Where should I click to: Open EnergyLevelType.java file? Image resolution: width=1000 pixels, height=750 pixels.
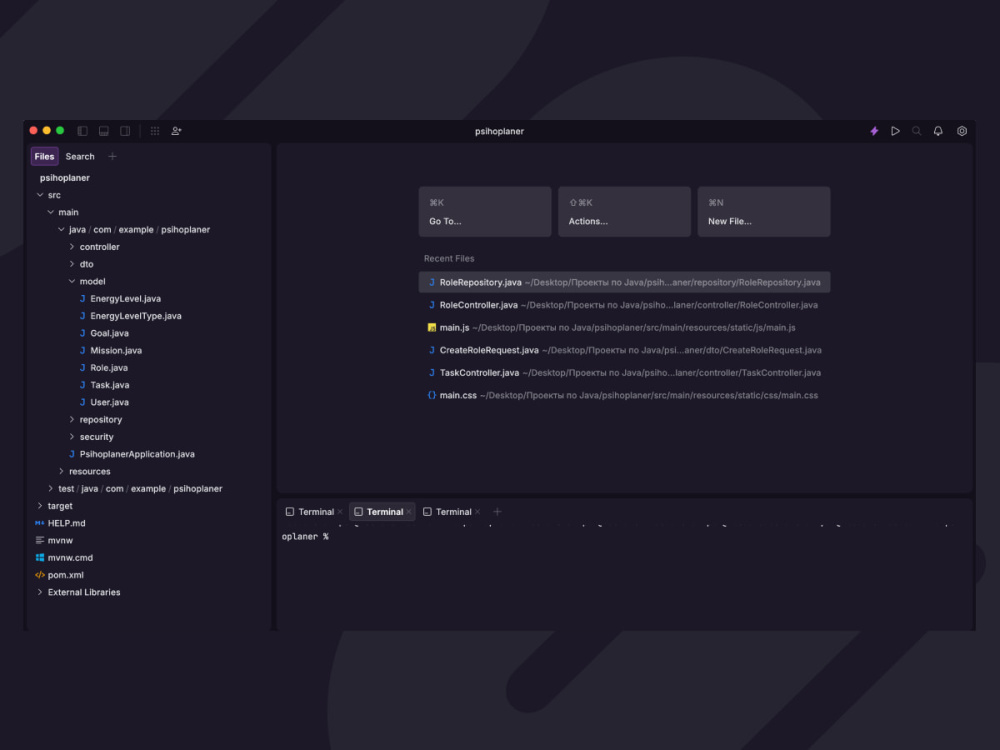[135, 316]
